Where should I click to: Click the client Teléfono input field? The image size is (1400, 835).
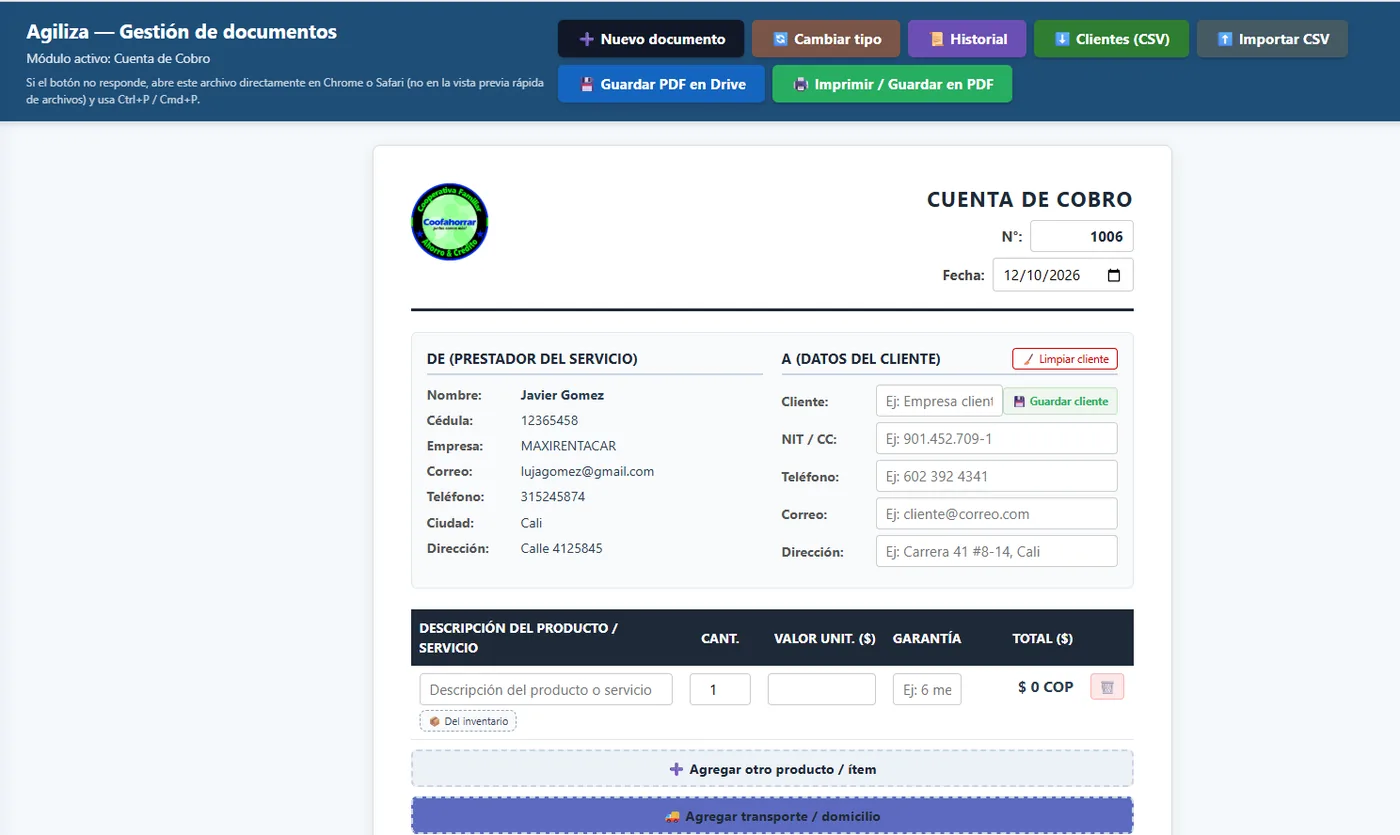(996, 476)
